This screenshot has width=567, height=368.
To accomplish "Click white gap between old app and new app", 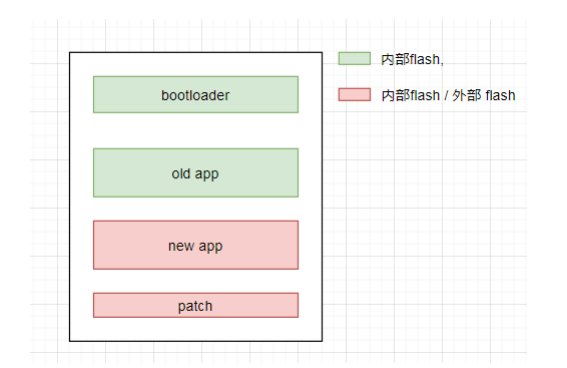I will click(196, 209).
